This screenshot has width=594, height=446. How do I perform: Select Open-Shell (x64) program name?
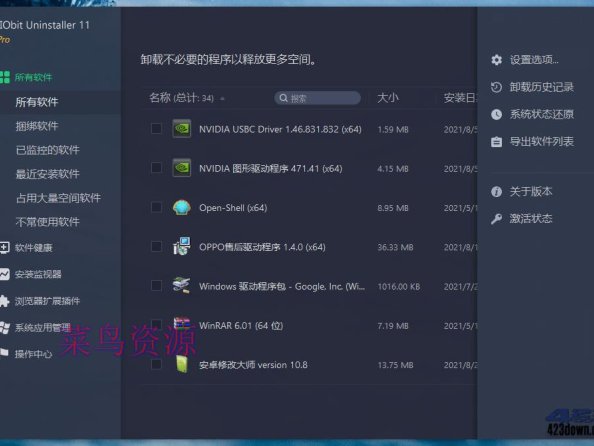click(x=233, y=208)
